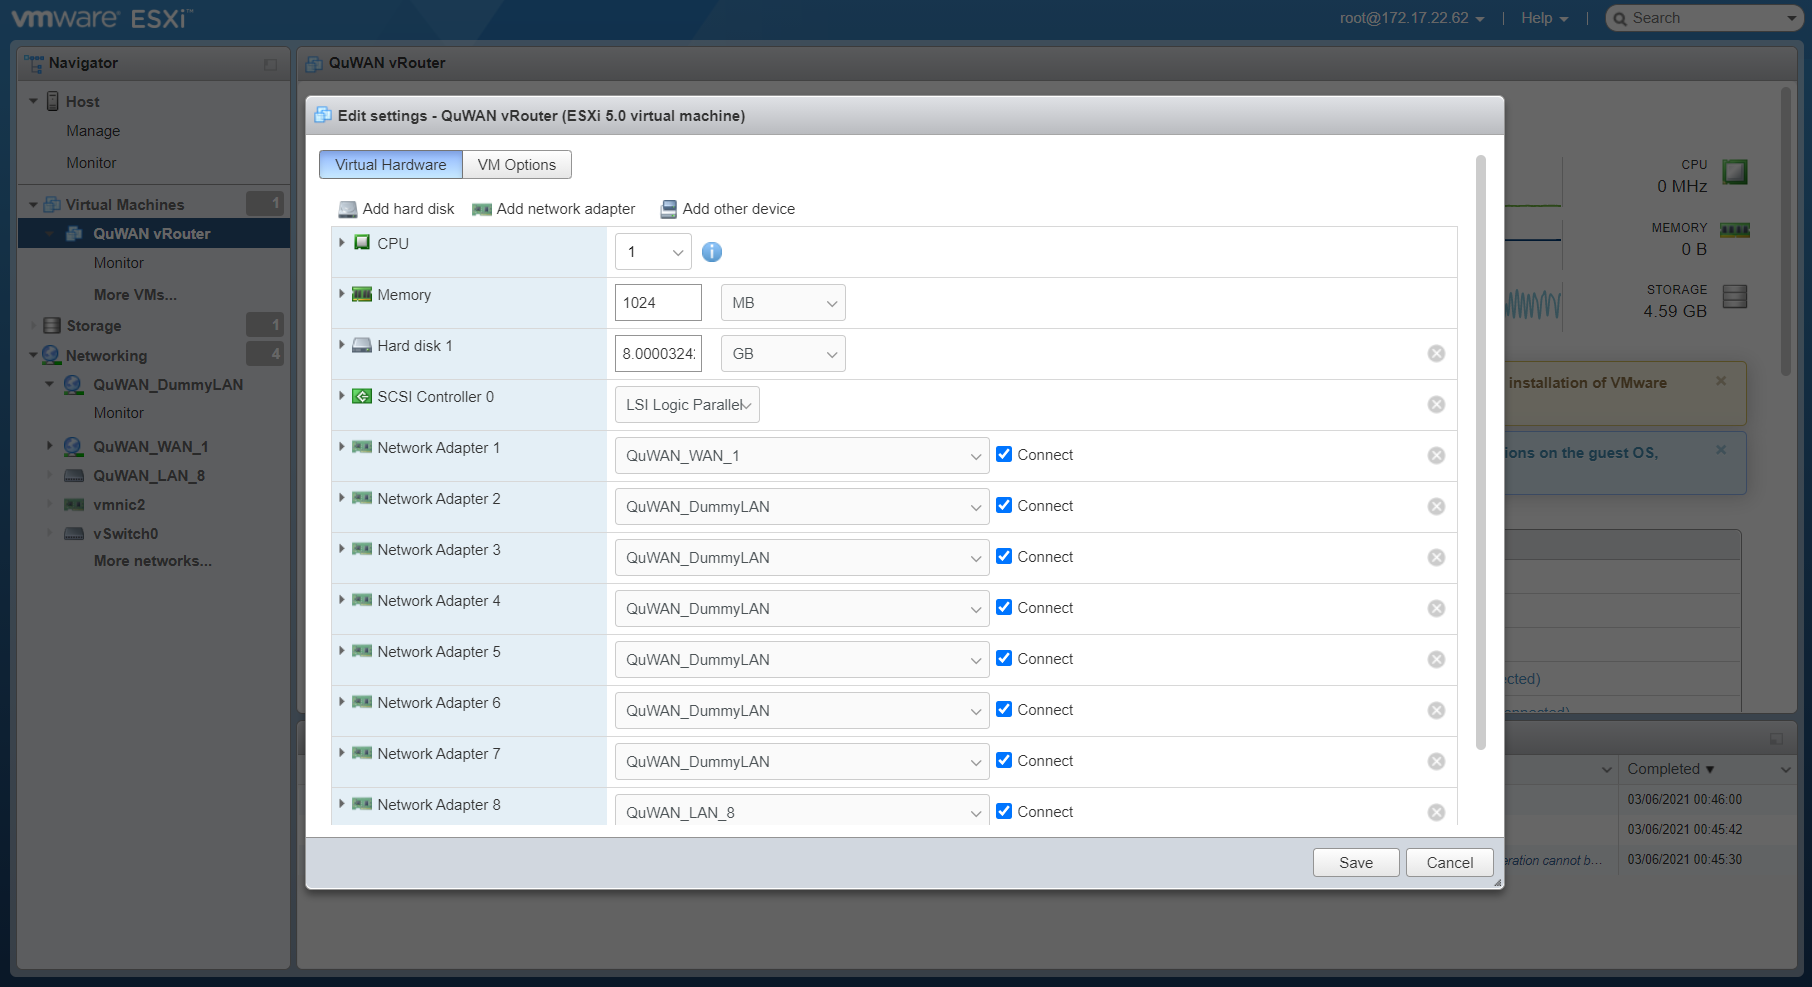
Task: Toggle Connect checkbox for Network Adapter 4
Action: point(1004,608)
